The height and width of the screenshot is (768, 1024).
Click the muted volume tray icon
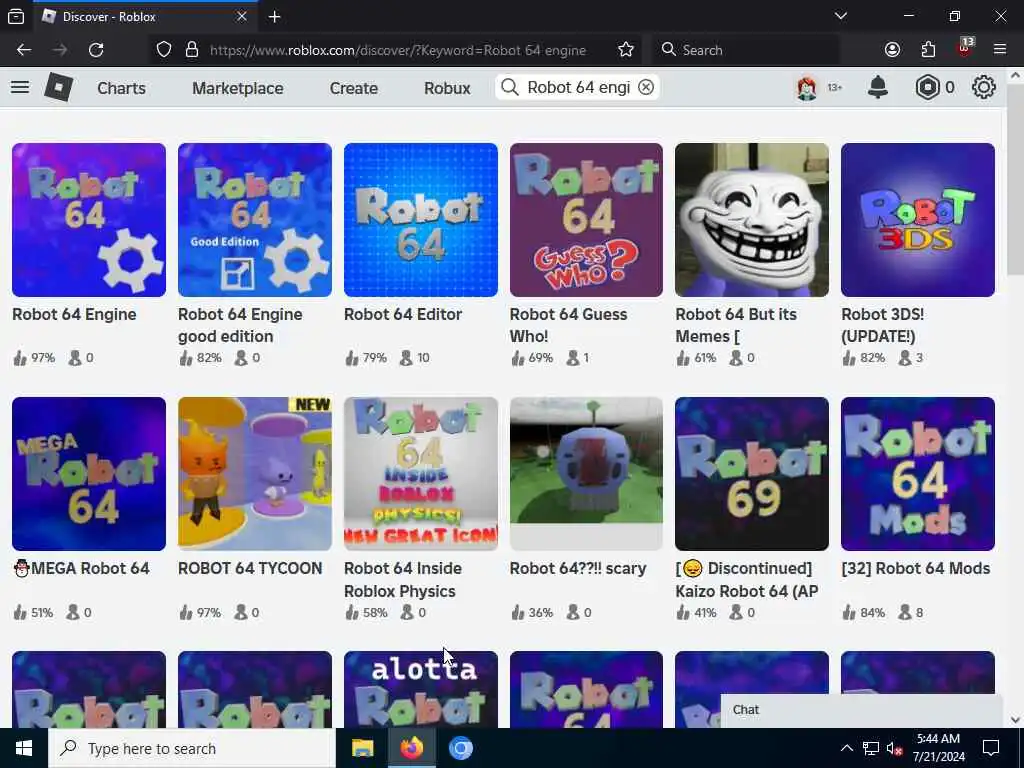coord(895,748)
